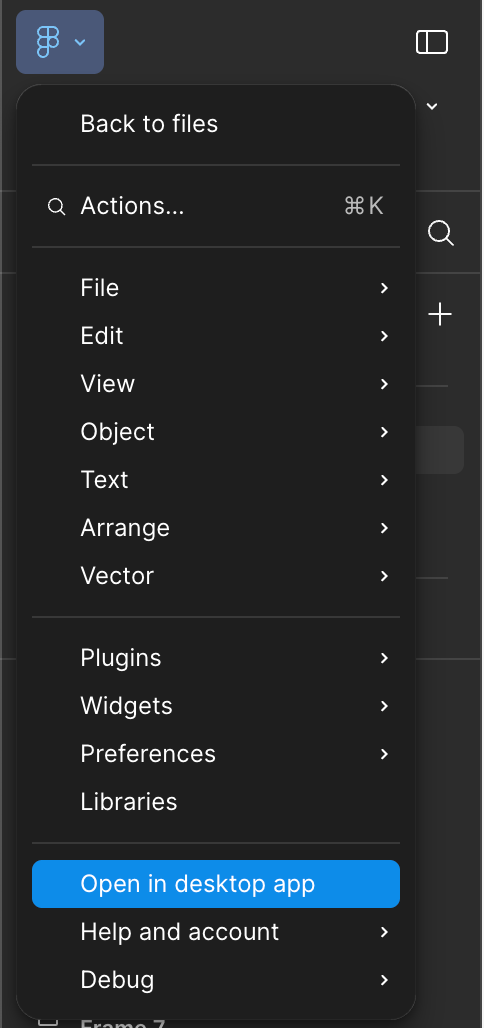Open the Text submenu
This screenshot has width=484, height=1028.
coord(216,479)
